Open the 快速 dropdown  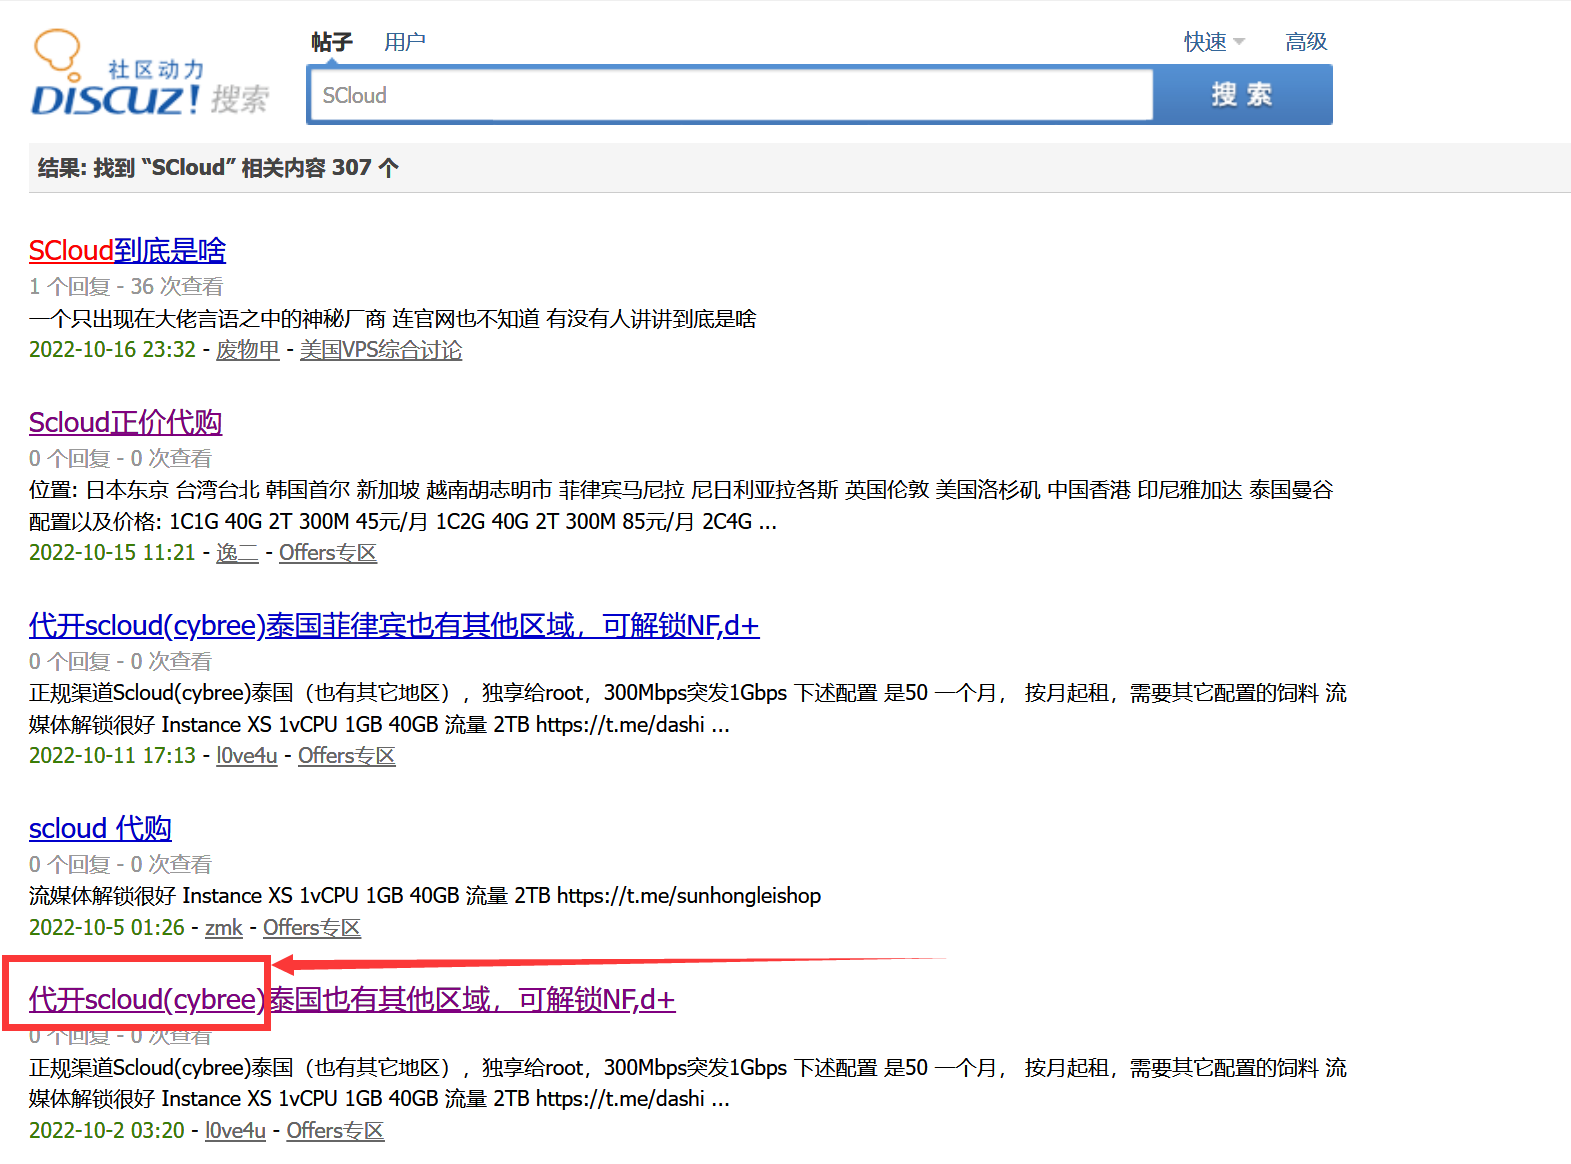pos(1214,42)
